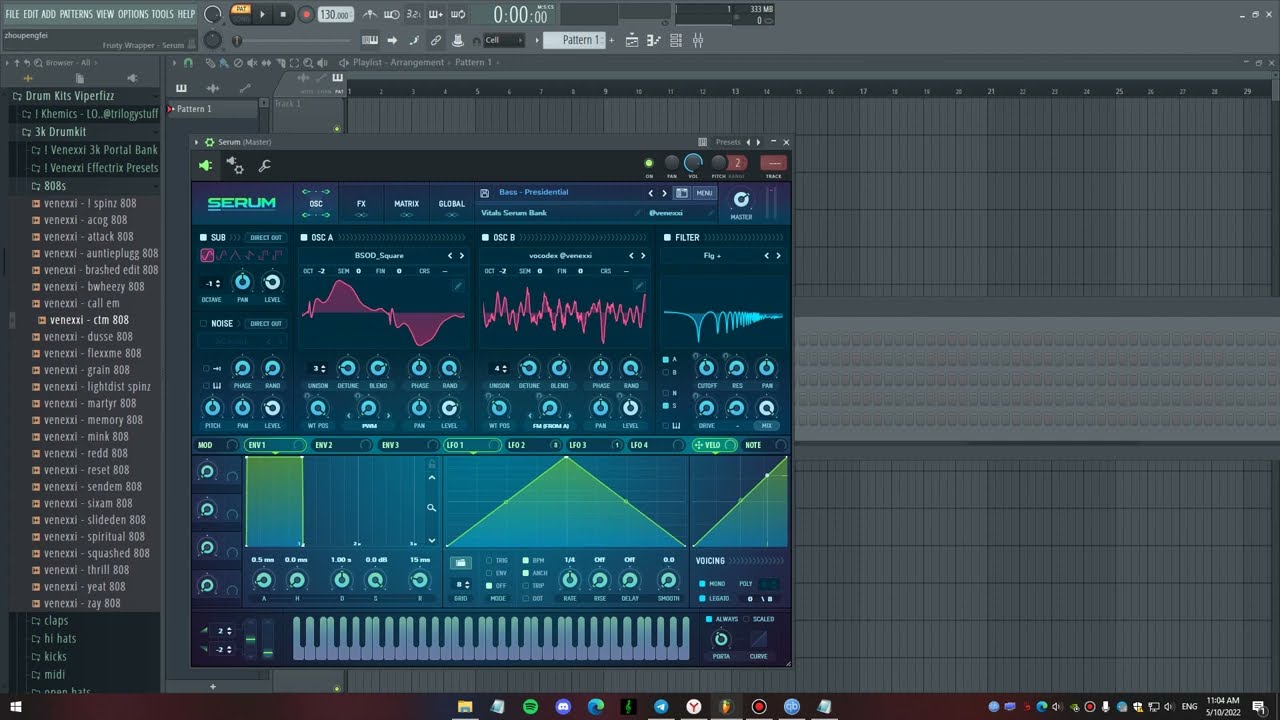Toggle OSC A enable checkbox
The width and height of the screenshot is (1280, 720).
pyautogui.click(x=304, y=238)
